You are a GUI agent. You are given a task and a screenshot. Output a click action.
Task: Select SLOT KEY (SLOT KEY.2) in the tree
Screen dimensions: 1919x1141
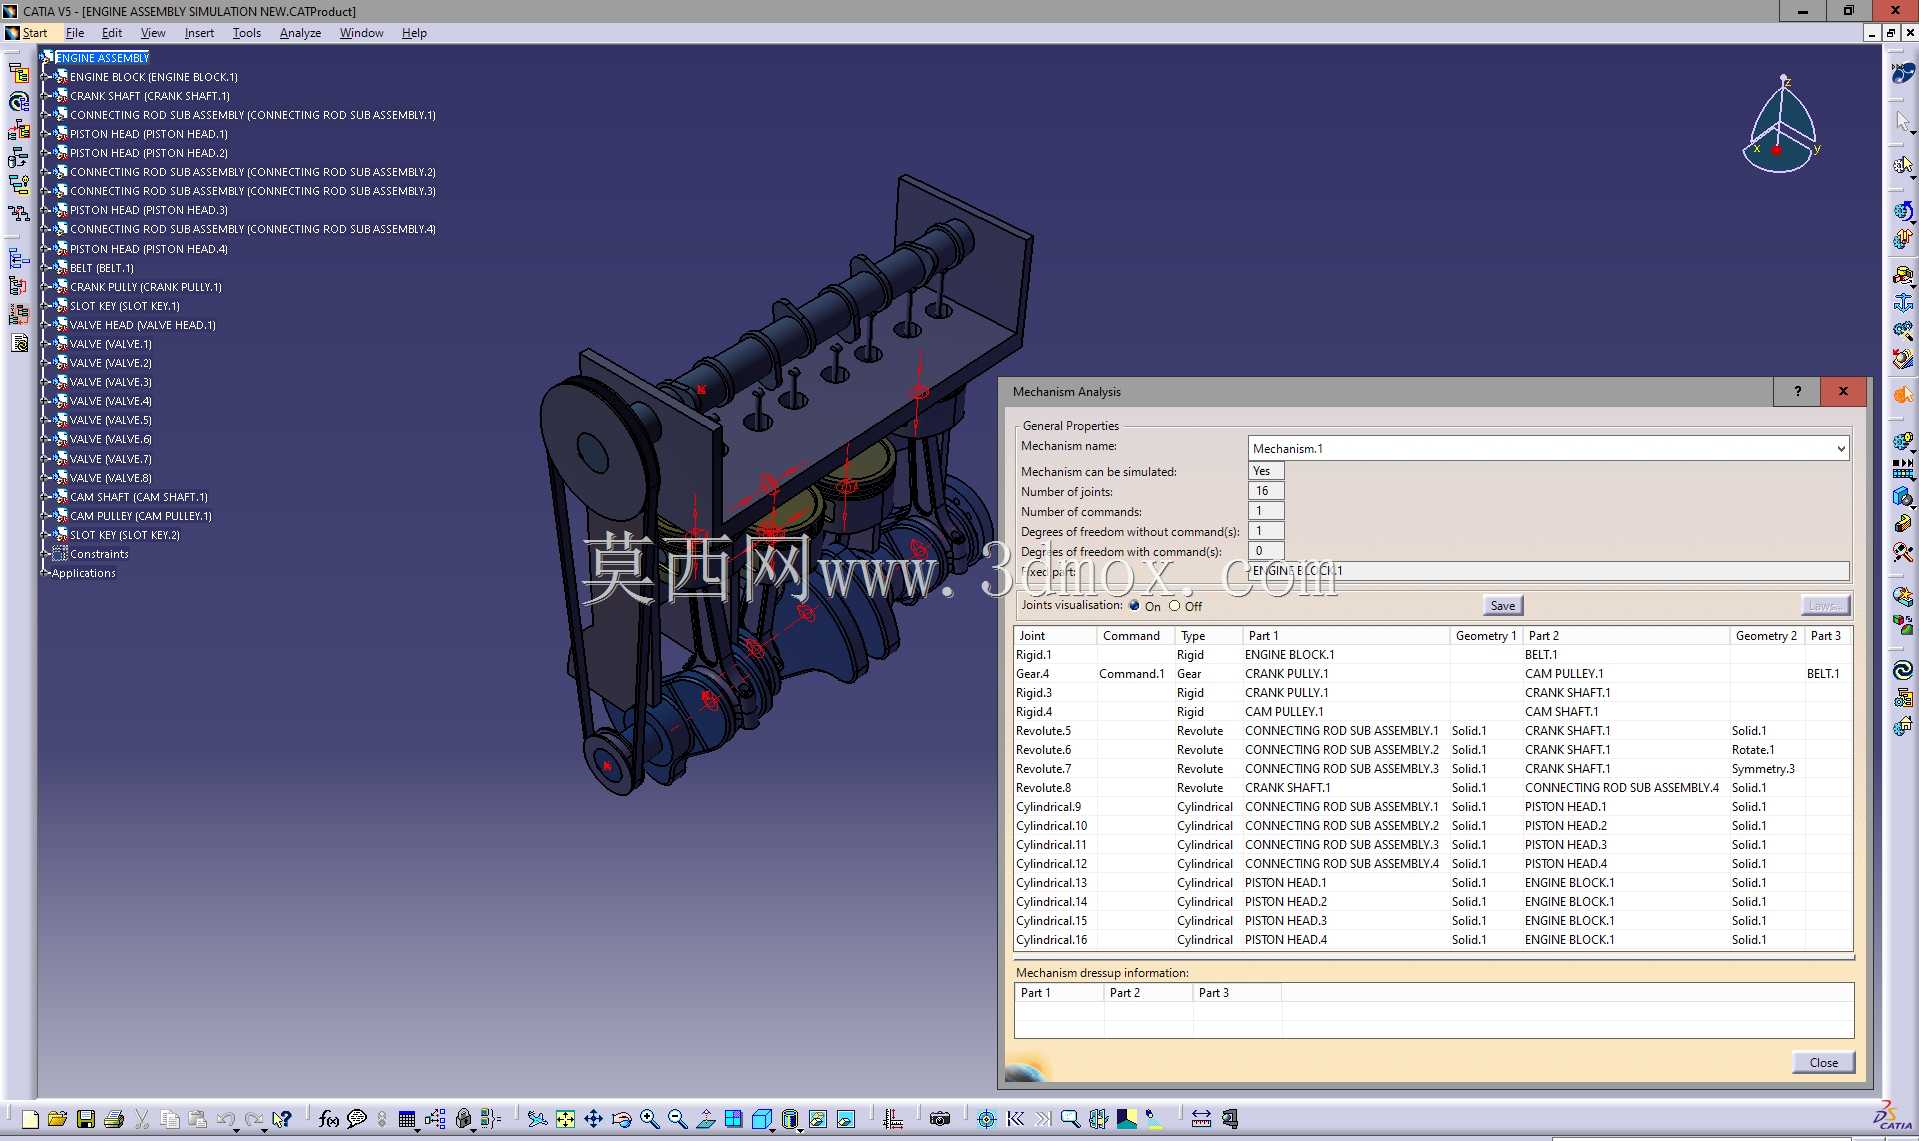[x=125, y=535]
